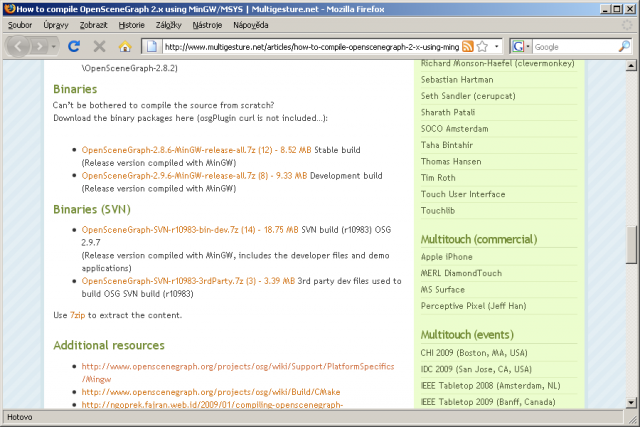Image resolution: width=640 pixels, height=427 pixels.
Task: Open Taha Bintahir sidebar link
Action: 447,145
